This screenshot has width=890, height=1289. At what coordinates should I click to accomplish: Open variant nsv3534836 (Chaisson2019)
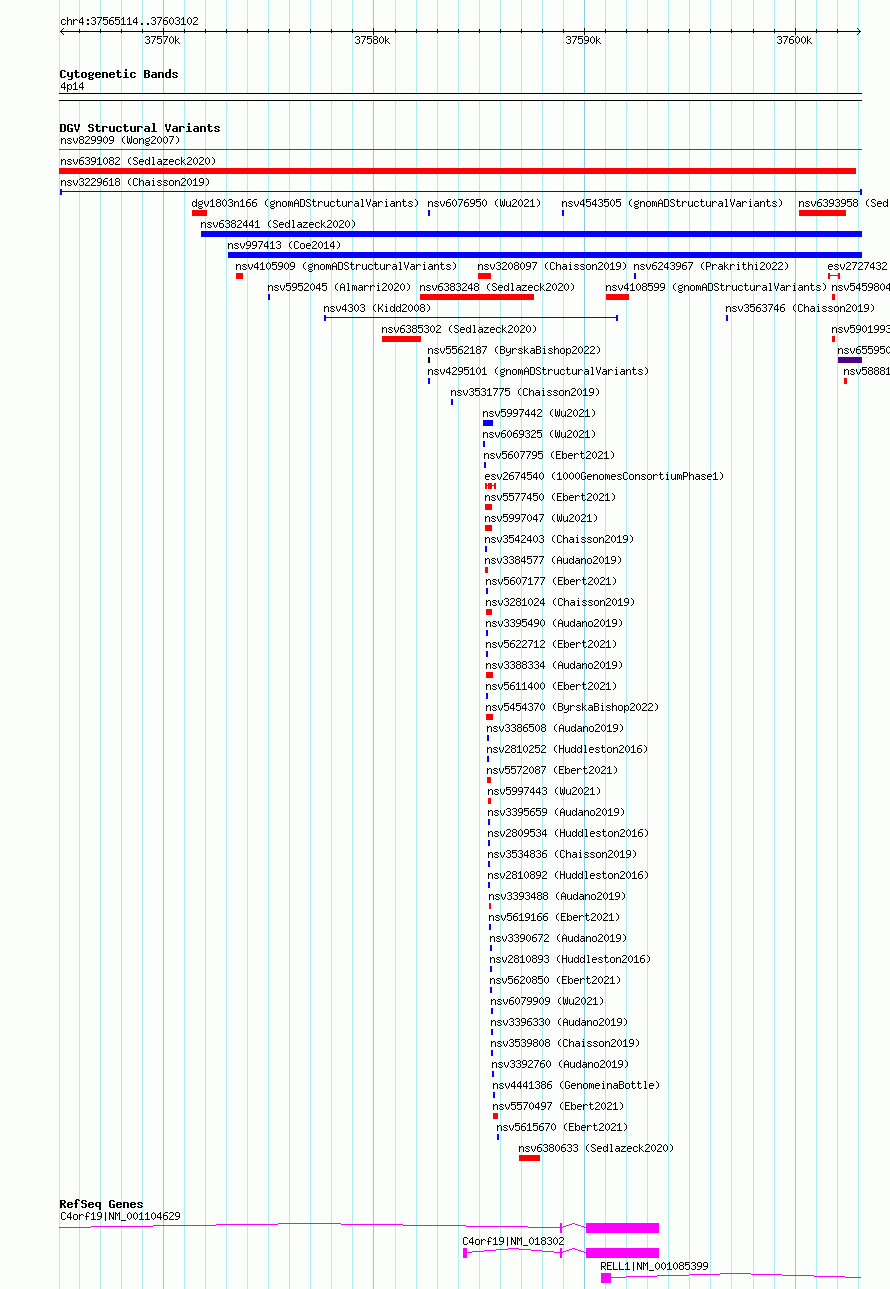tap(563, 854)
